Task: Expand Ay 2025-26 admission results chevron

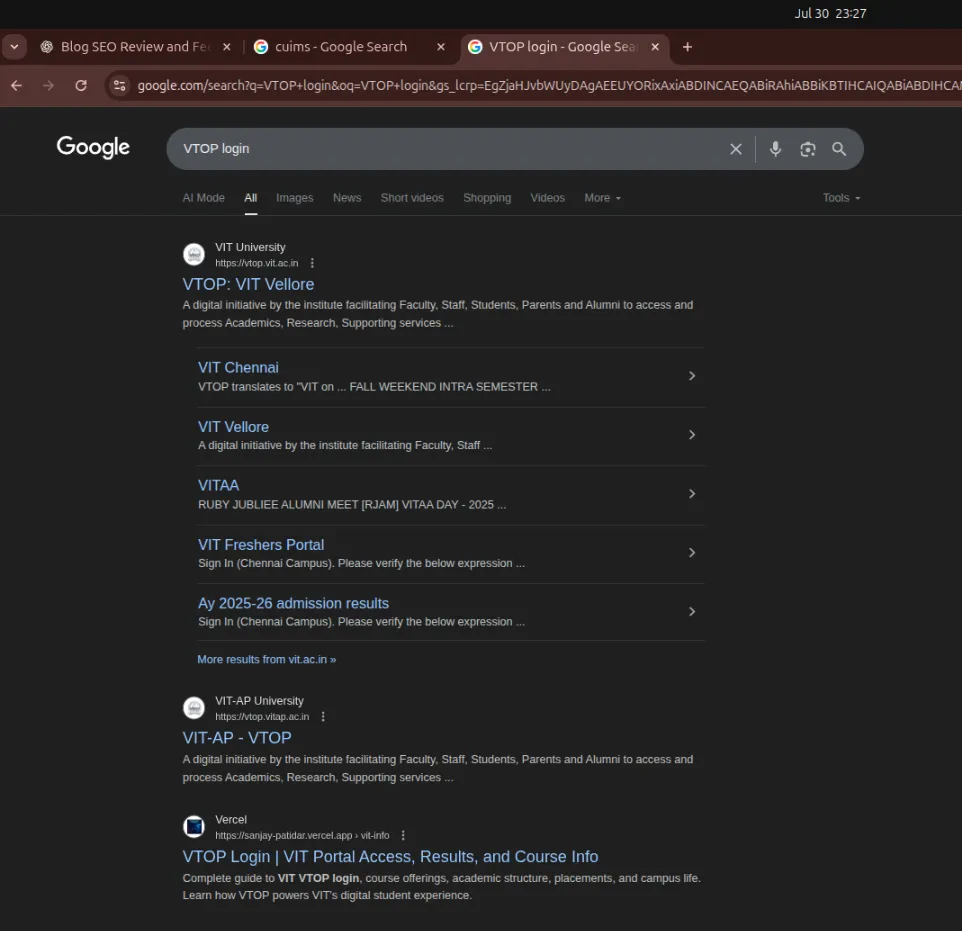Action: click(x=691, y=611)
